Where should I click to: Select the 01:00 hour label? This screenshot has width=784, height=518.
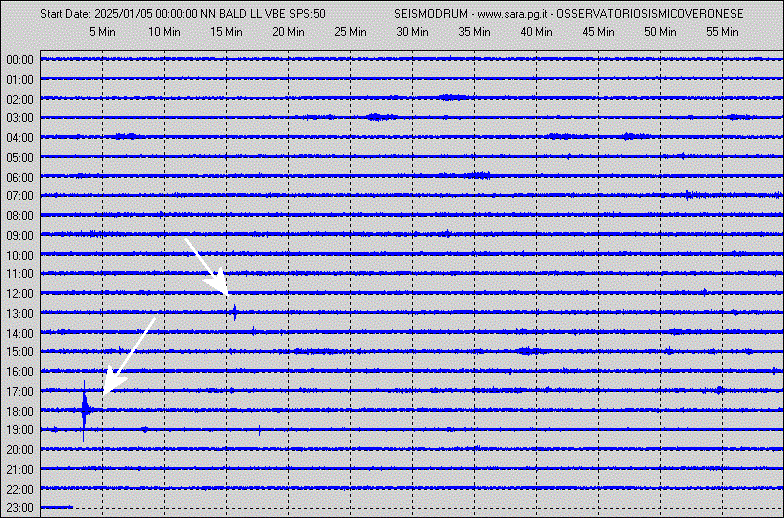(x=20, y=80)
